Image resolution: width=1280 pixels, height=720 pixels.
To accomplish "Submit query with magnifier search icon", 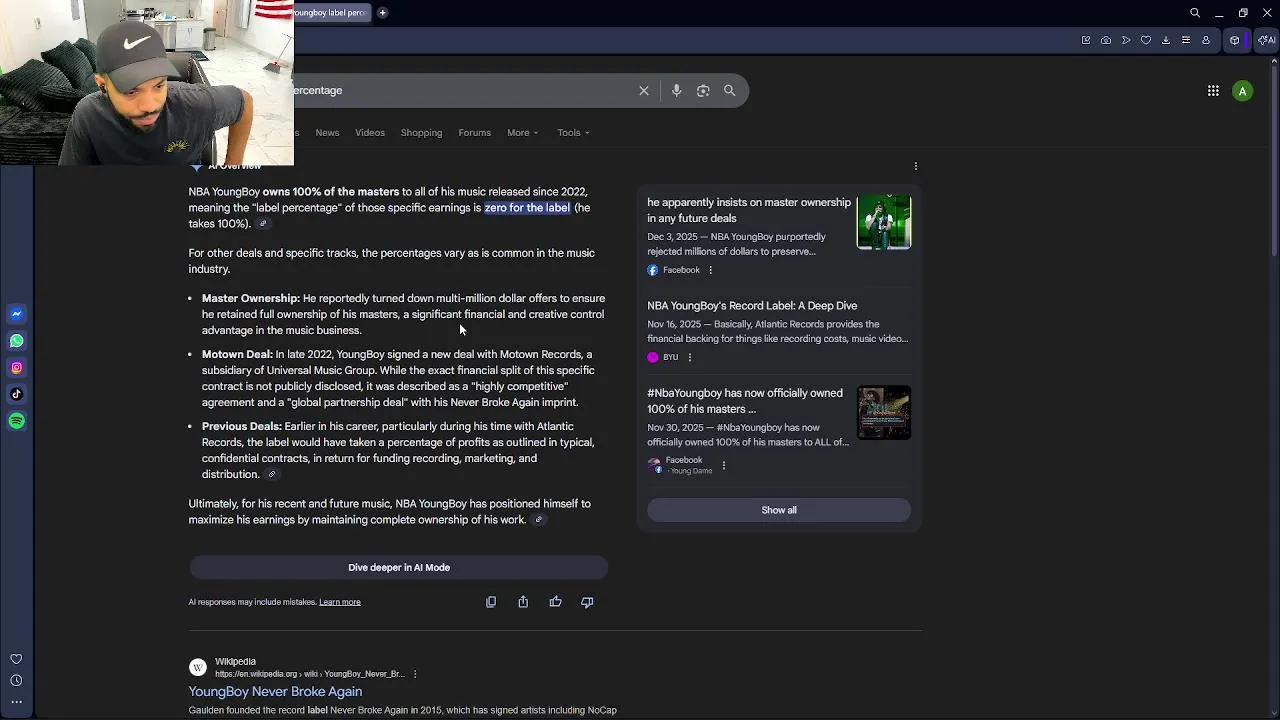I will 730,91.
